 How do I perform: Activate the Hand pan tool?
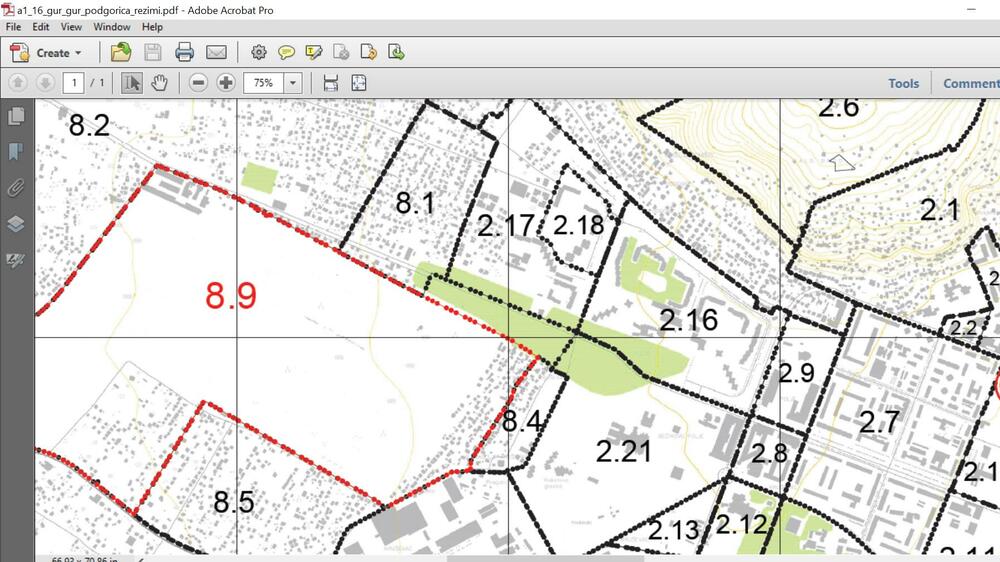[x=159, y=83]
